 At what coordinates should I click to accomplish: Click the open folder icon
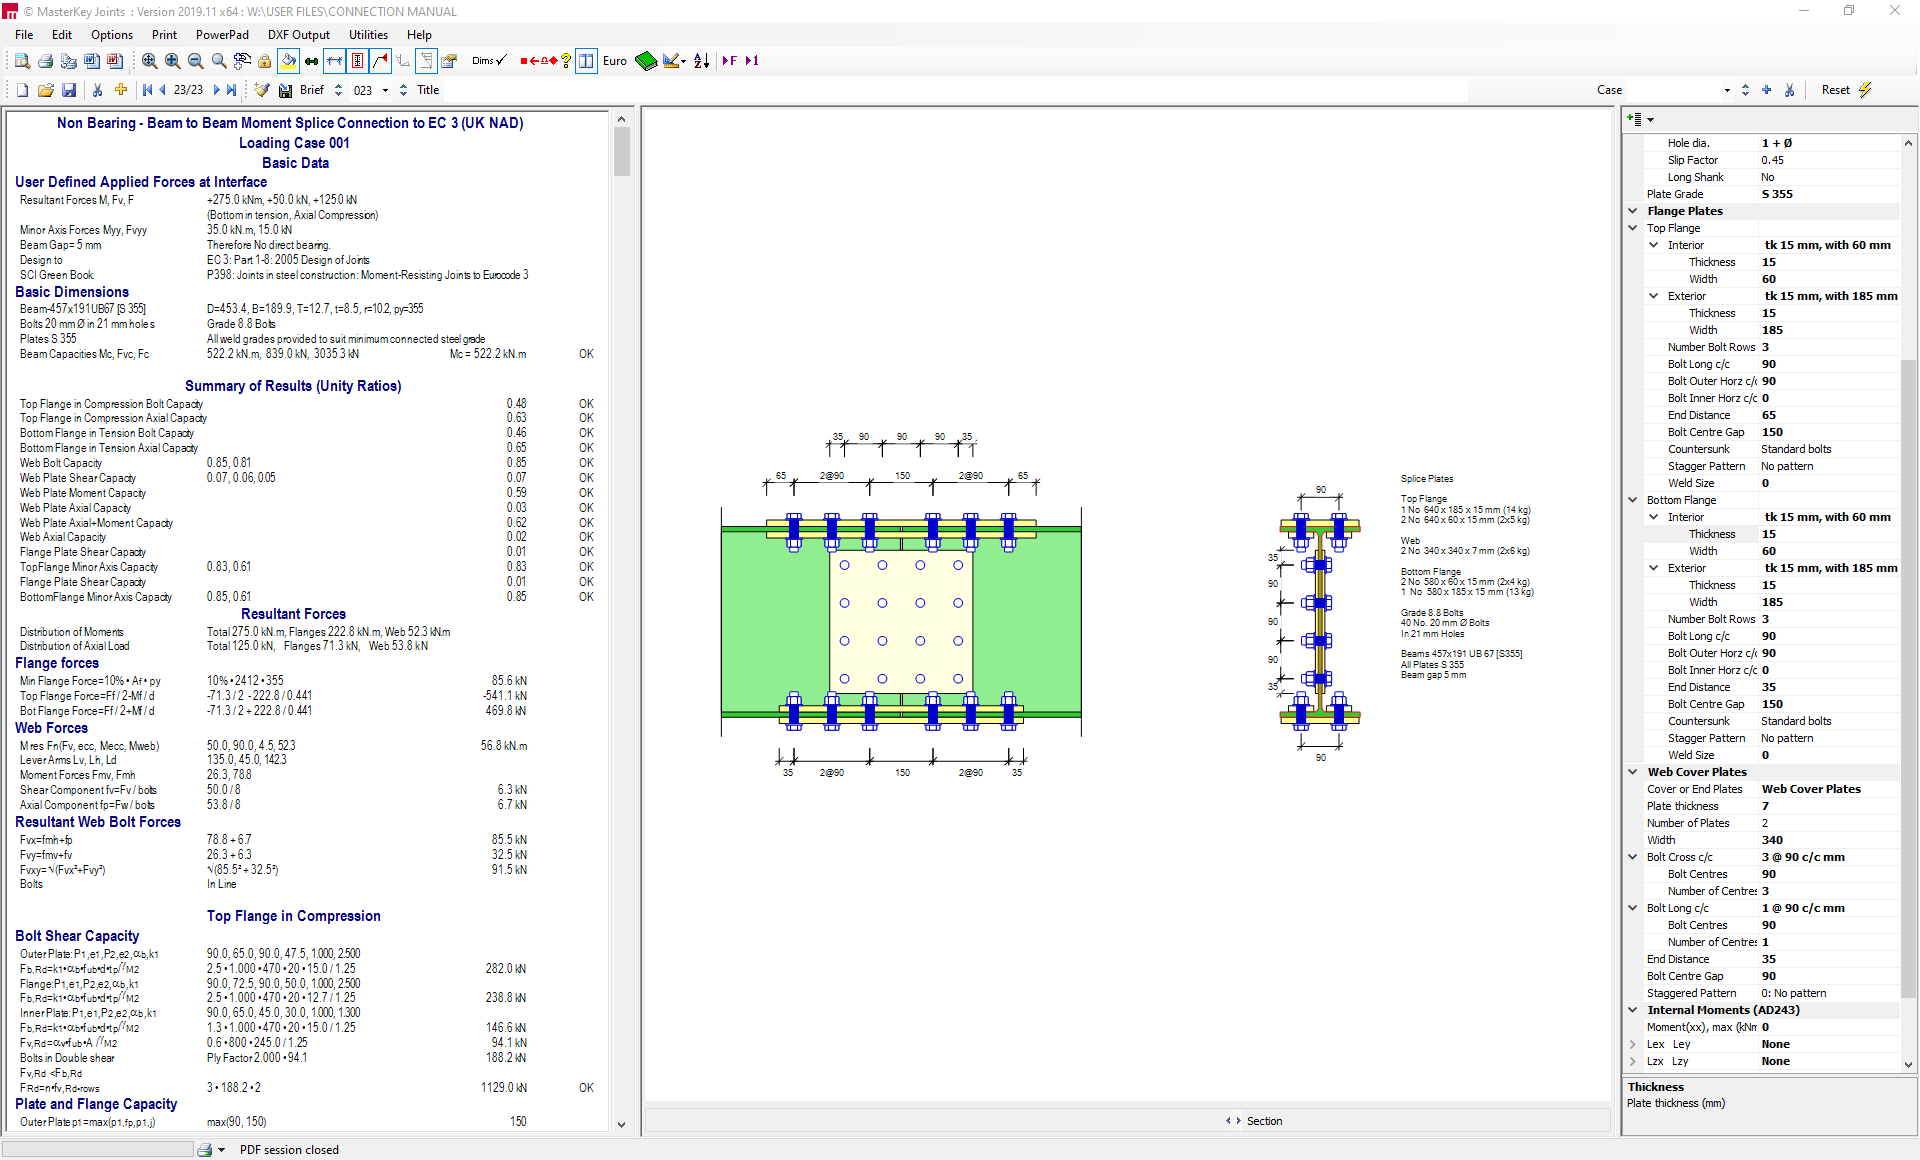coord(46,90)
